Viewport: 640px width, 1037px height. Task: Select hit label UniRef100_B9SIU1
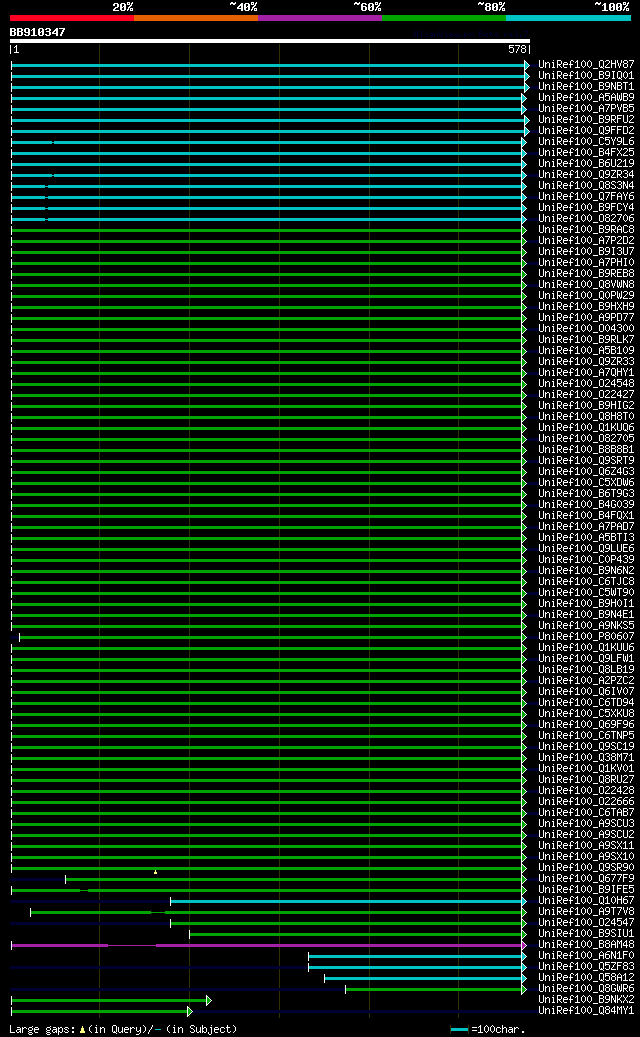point(586,933)
